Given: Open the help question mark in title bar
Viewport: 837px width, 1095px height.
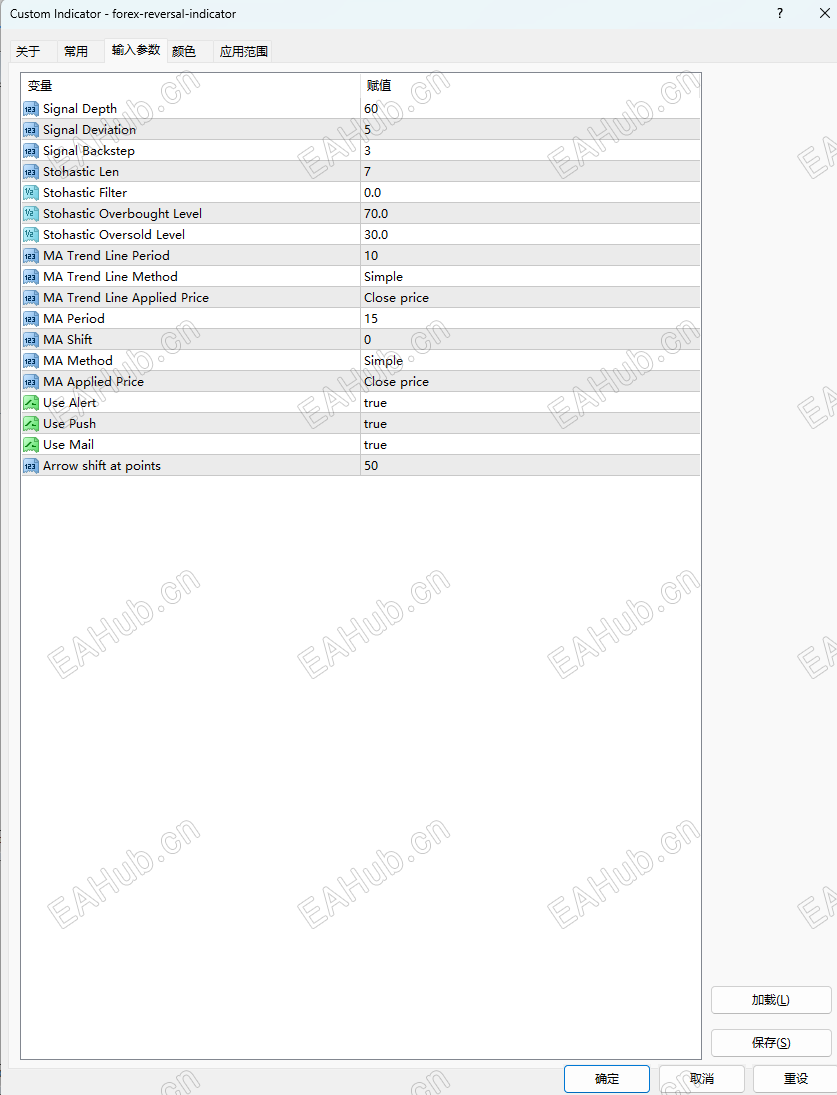Looking at the screenshot, I should (x=780, y=13).
